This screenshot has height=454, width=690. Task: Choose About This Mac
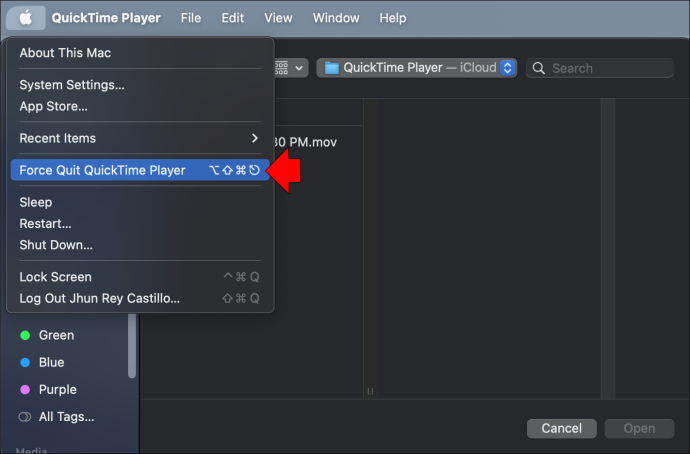click(140, 53)
